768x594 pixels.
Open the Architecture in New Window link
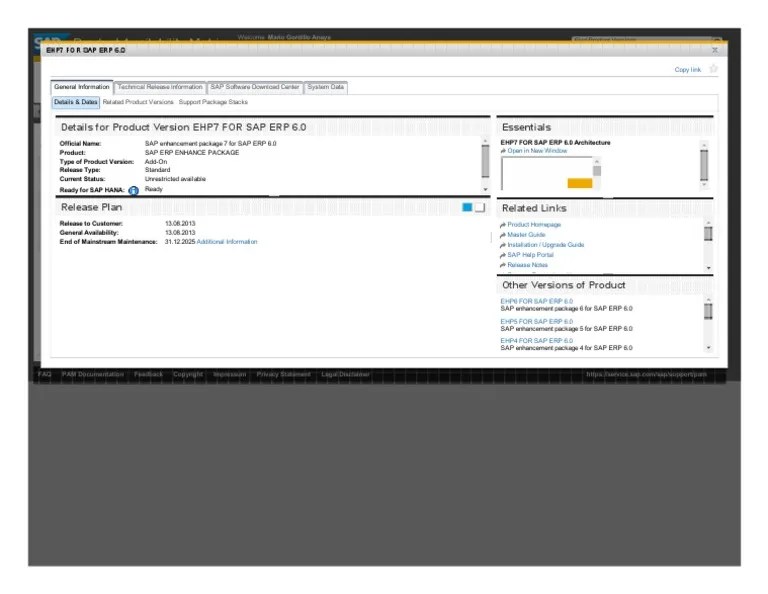(x=537, y=151)
